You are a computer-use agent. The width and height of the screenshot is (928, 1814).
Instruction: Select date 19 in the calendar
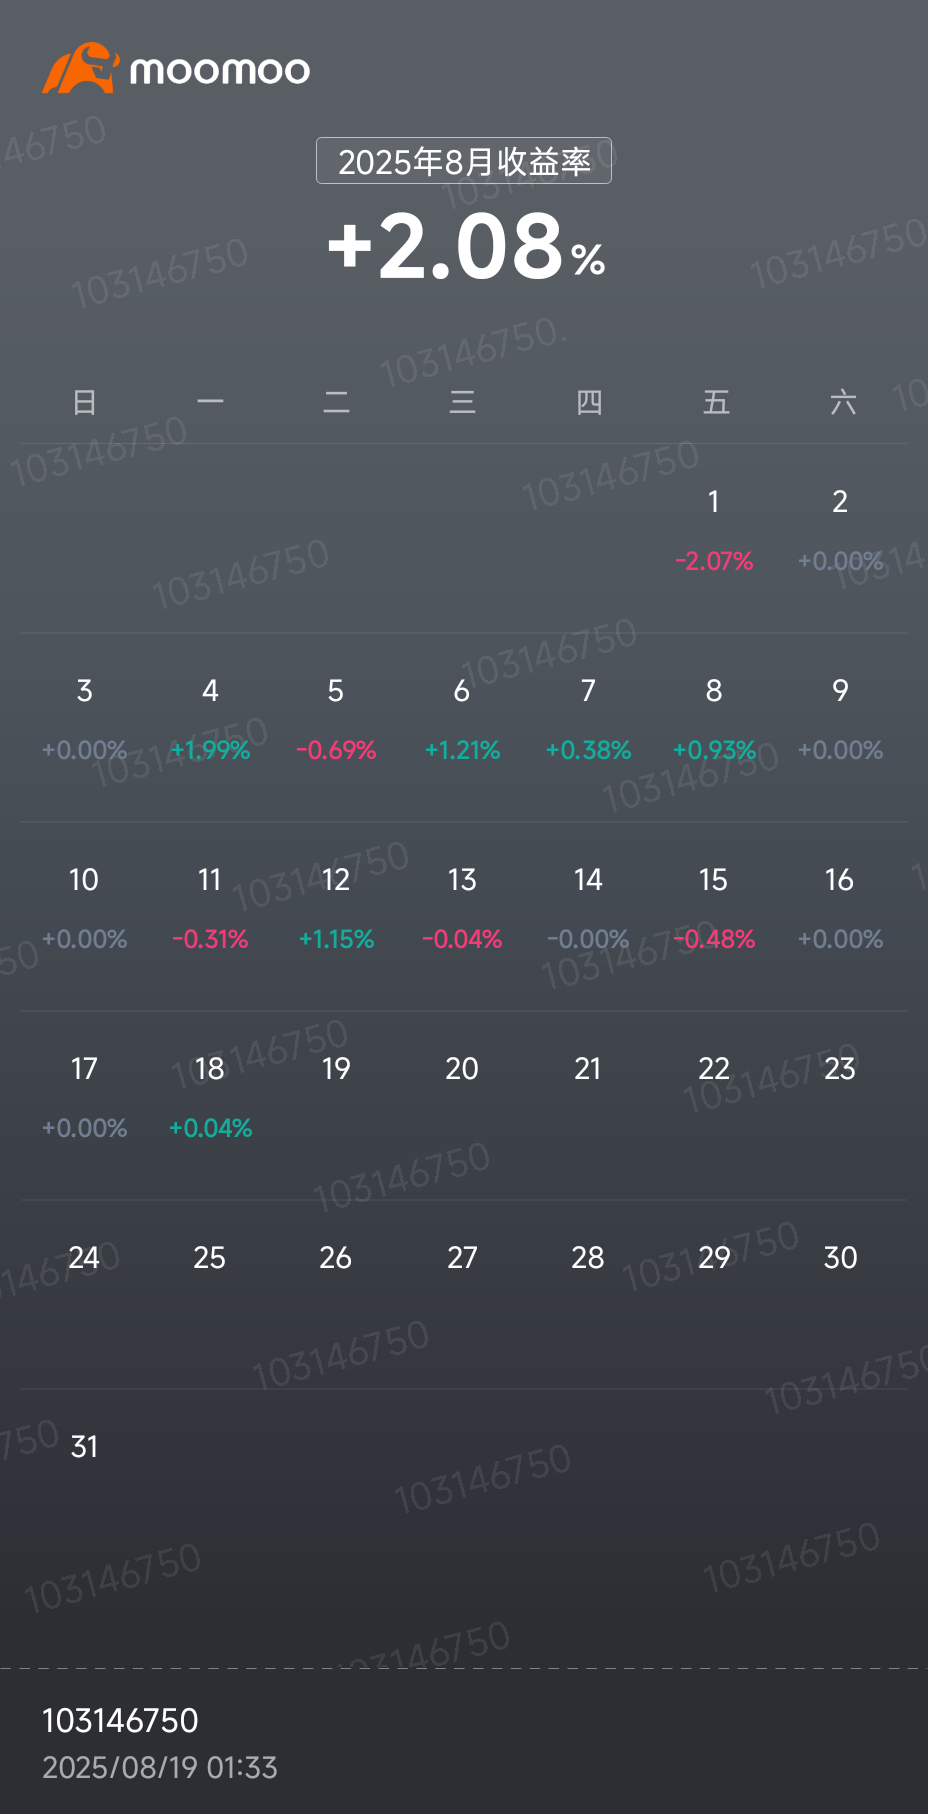coord(336,1069)
